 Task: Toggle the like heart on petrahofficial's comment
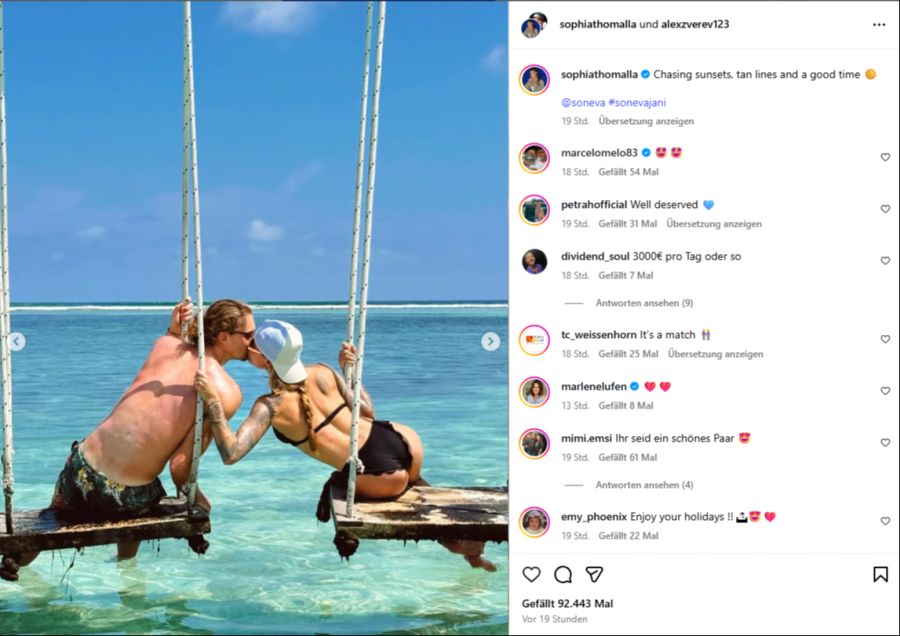click(x=885, y=209)
